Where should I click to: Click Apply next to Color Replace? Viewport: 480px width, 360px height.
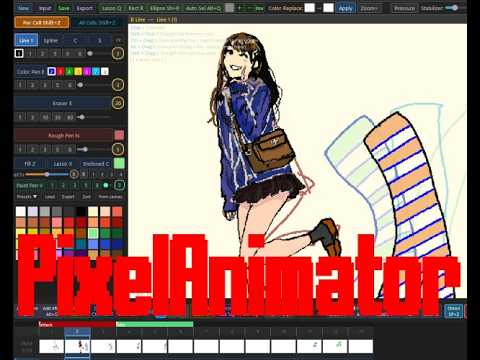tap(345, 8)
